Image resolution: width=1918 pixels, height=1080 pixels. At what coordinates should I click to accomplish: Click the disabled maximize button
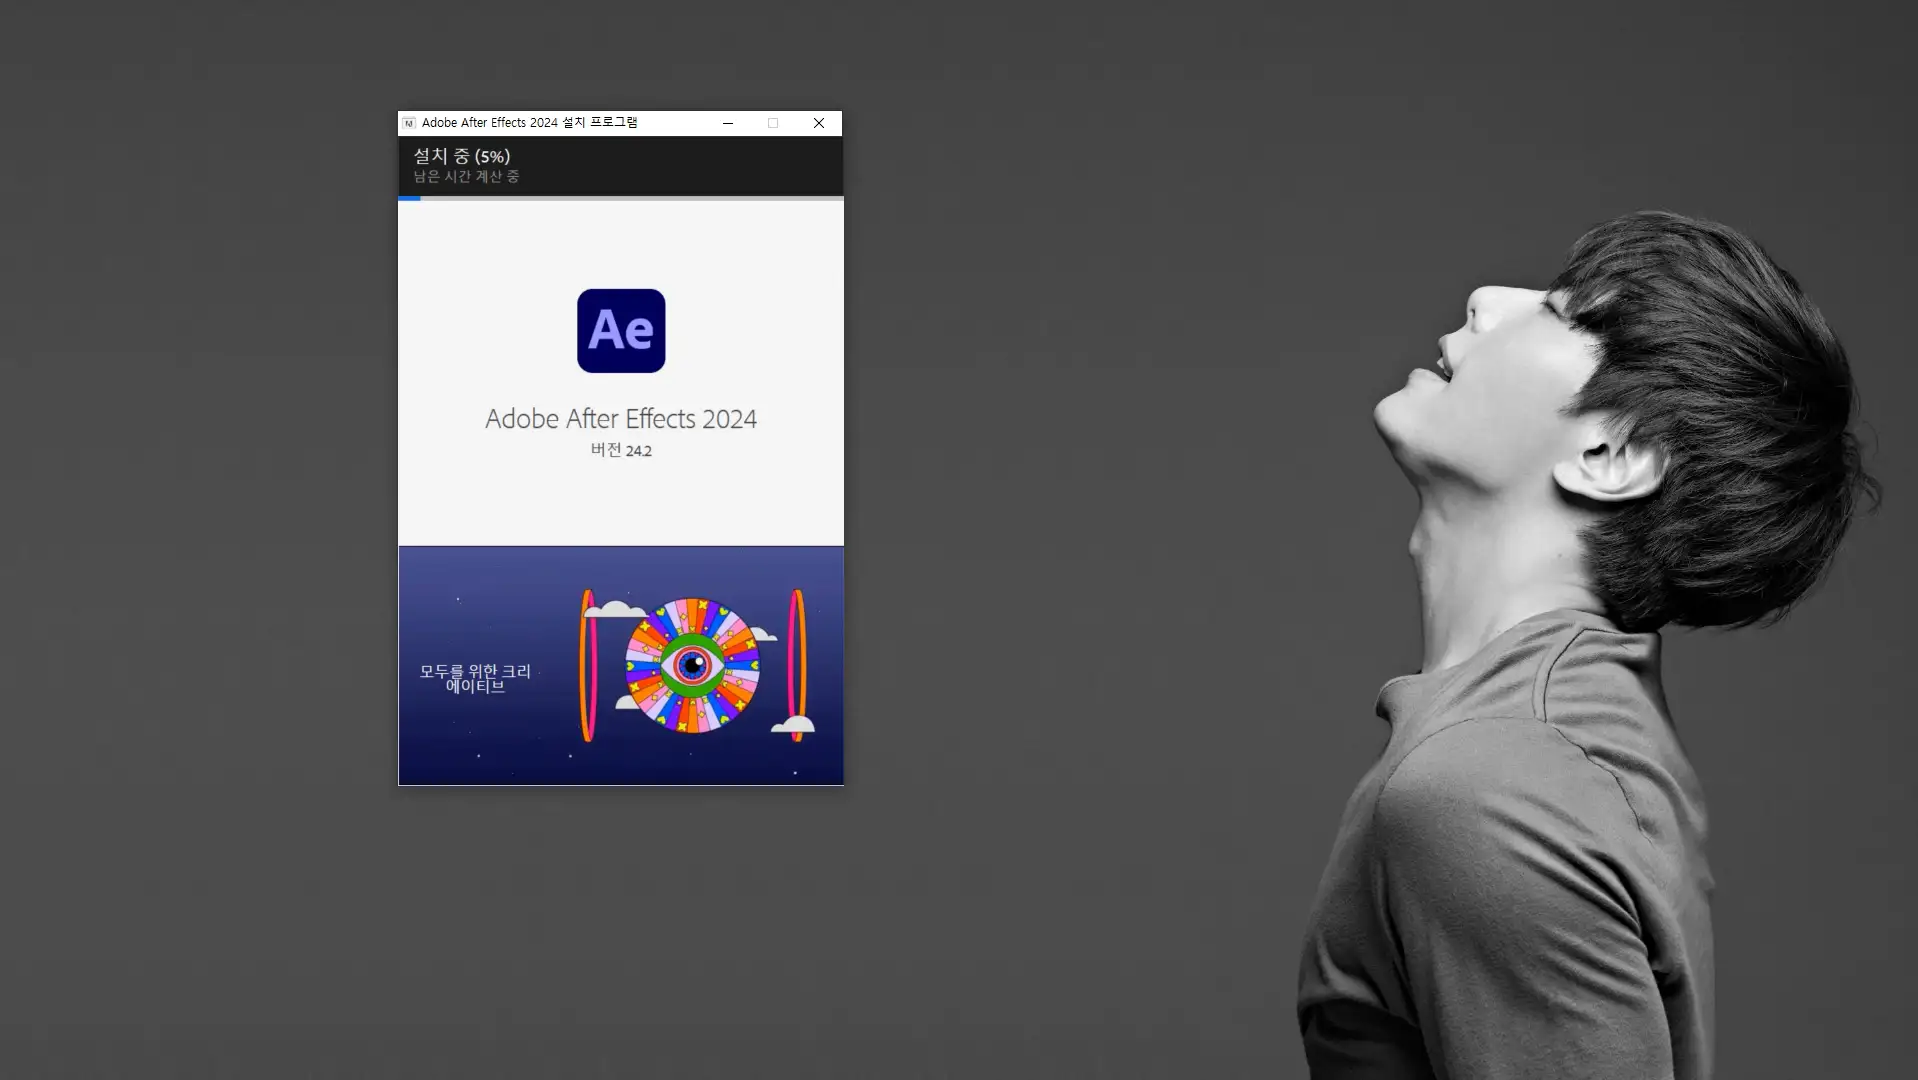(x=773, y=123)
